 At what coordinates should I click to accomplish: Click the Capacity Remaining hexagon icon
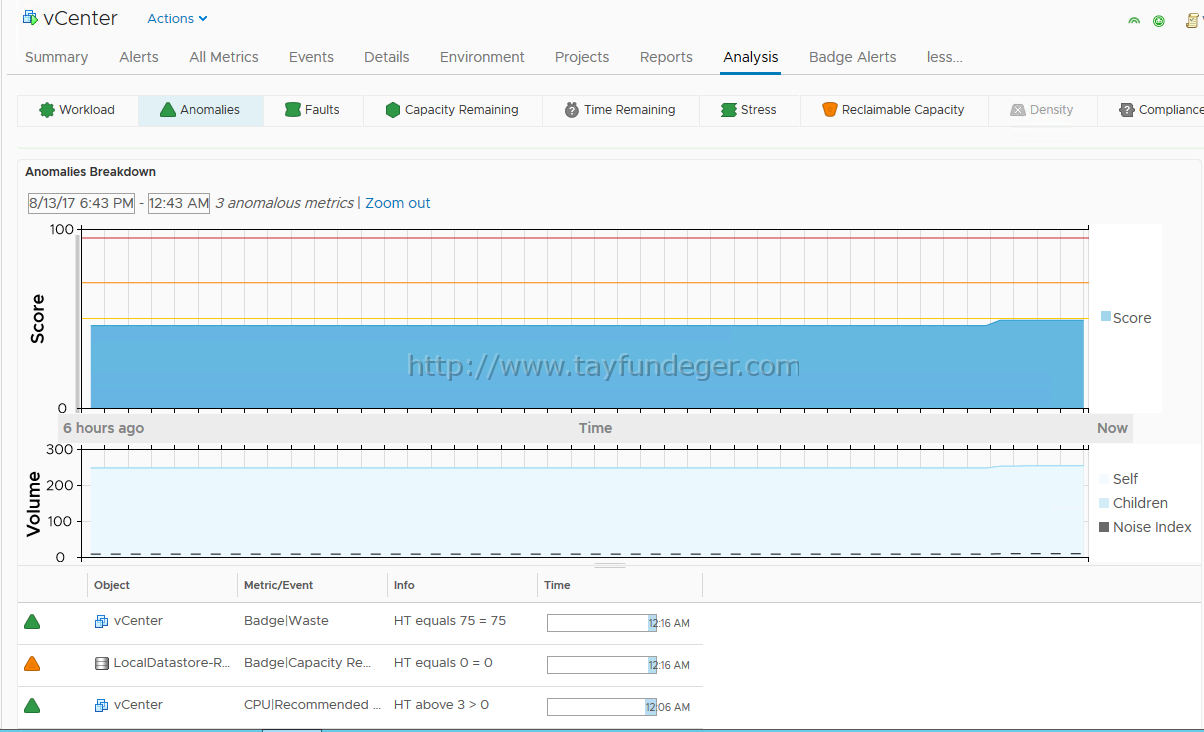(393, 110)
